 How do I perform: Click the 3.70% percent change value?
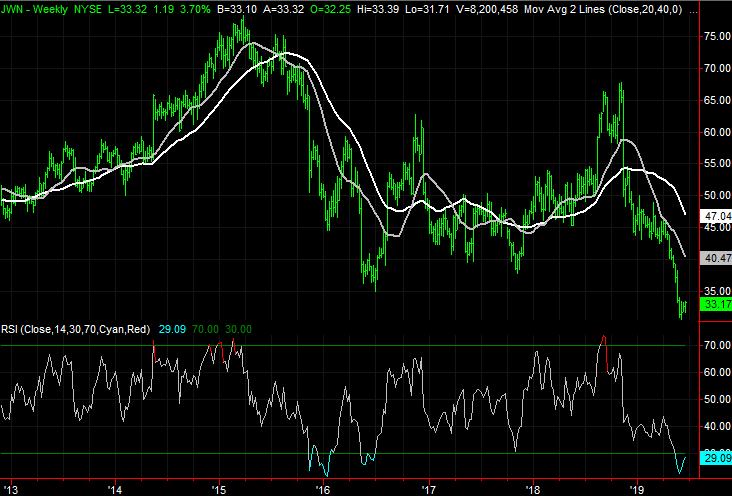coord(195,9)
